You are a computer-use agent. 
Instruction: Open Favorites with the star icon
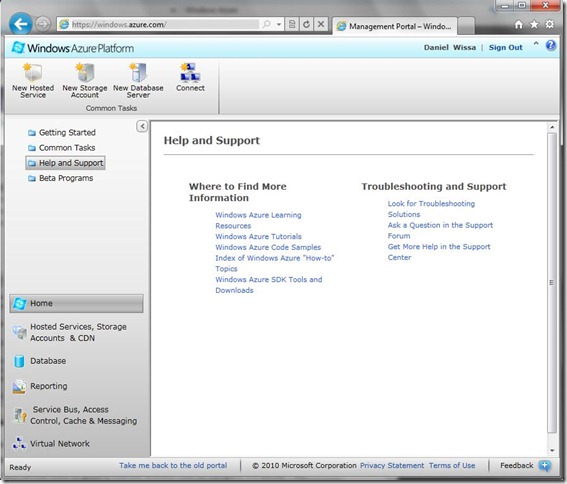[x=534, y=24]
